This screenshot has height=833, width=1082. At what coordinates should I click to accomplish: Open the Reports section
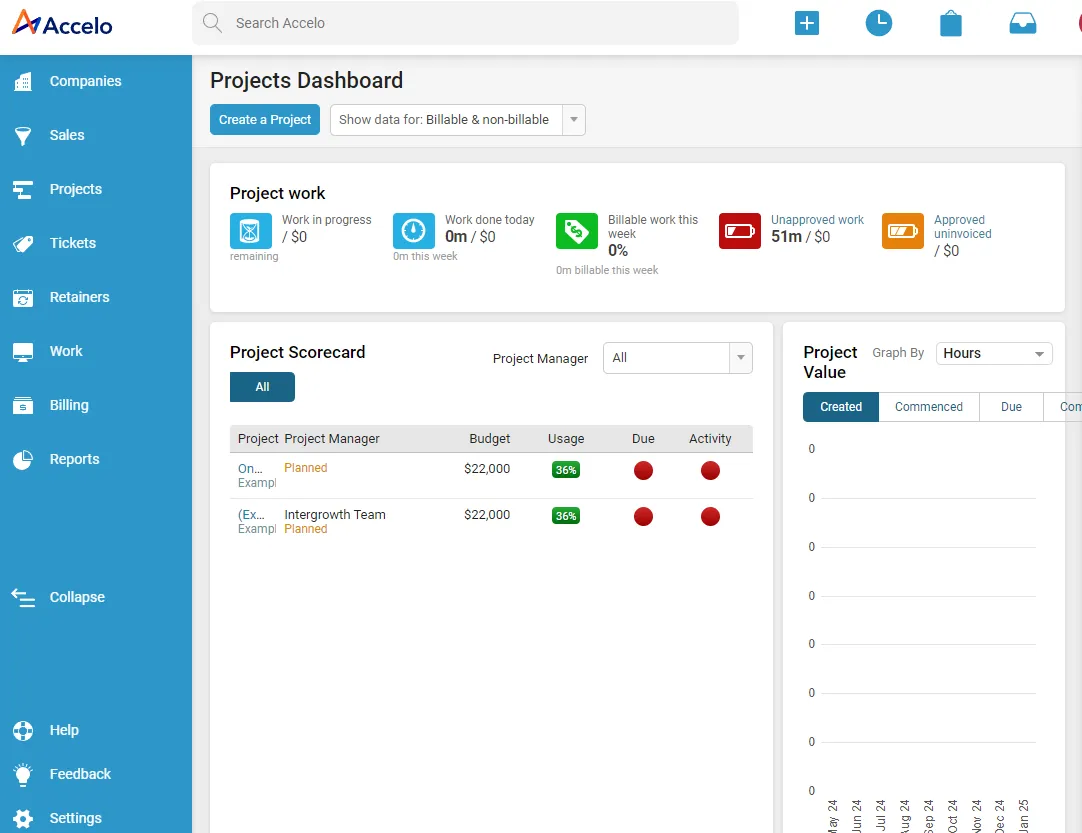pos(74,459)
